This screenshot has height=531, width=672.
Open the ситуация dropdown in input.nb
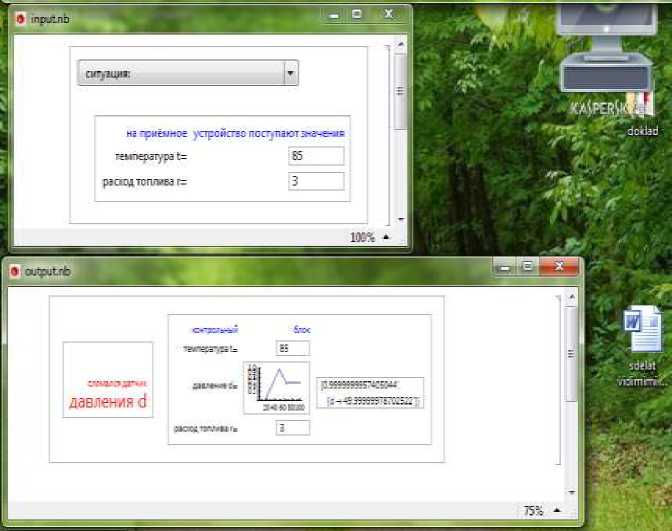(188, 73)
